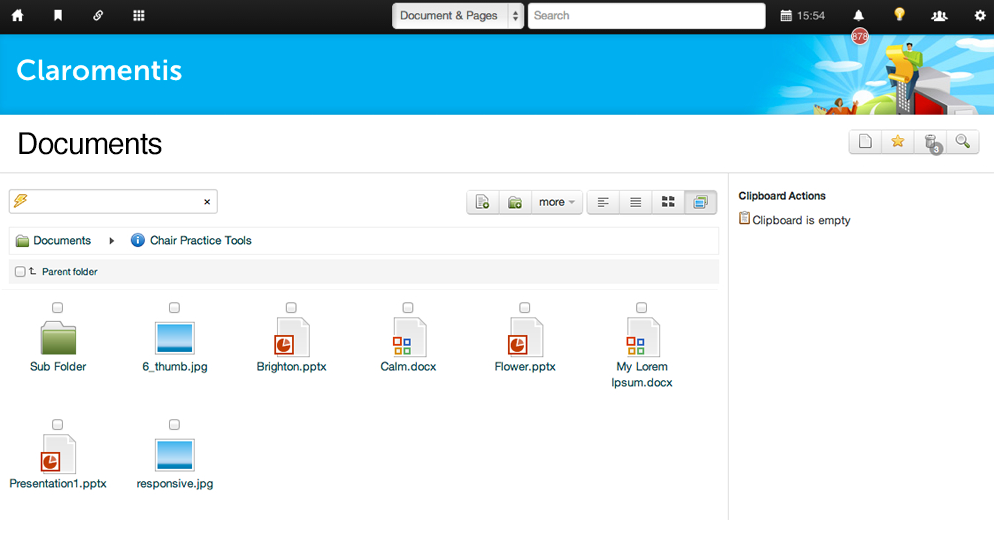
Task: Clear filter with the x button
Action: (207, 202)
